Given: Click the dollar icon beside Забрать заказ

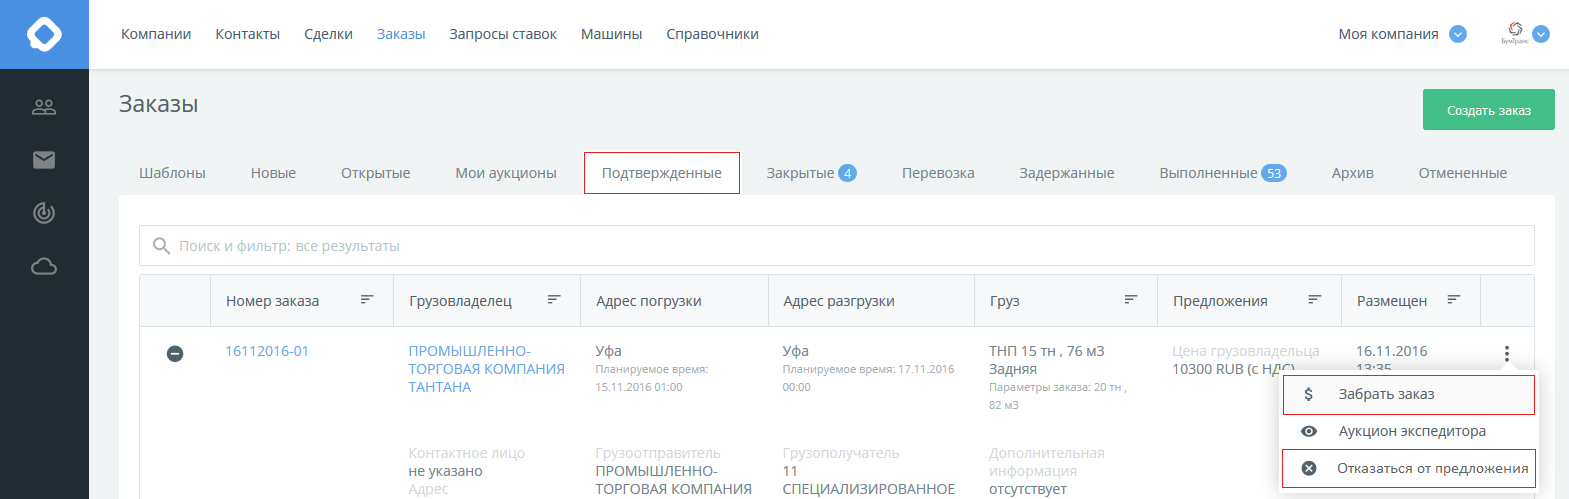Looking at the screenshot, I should (1308, 394).
